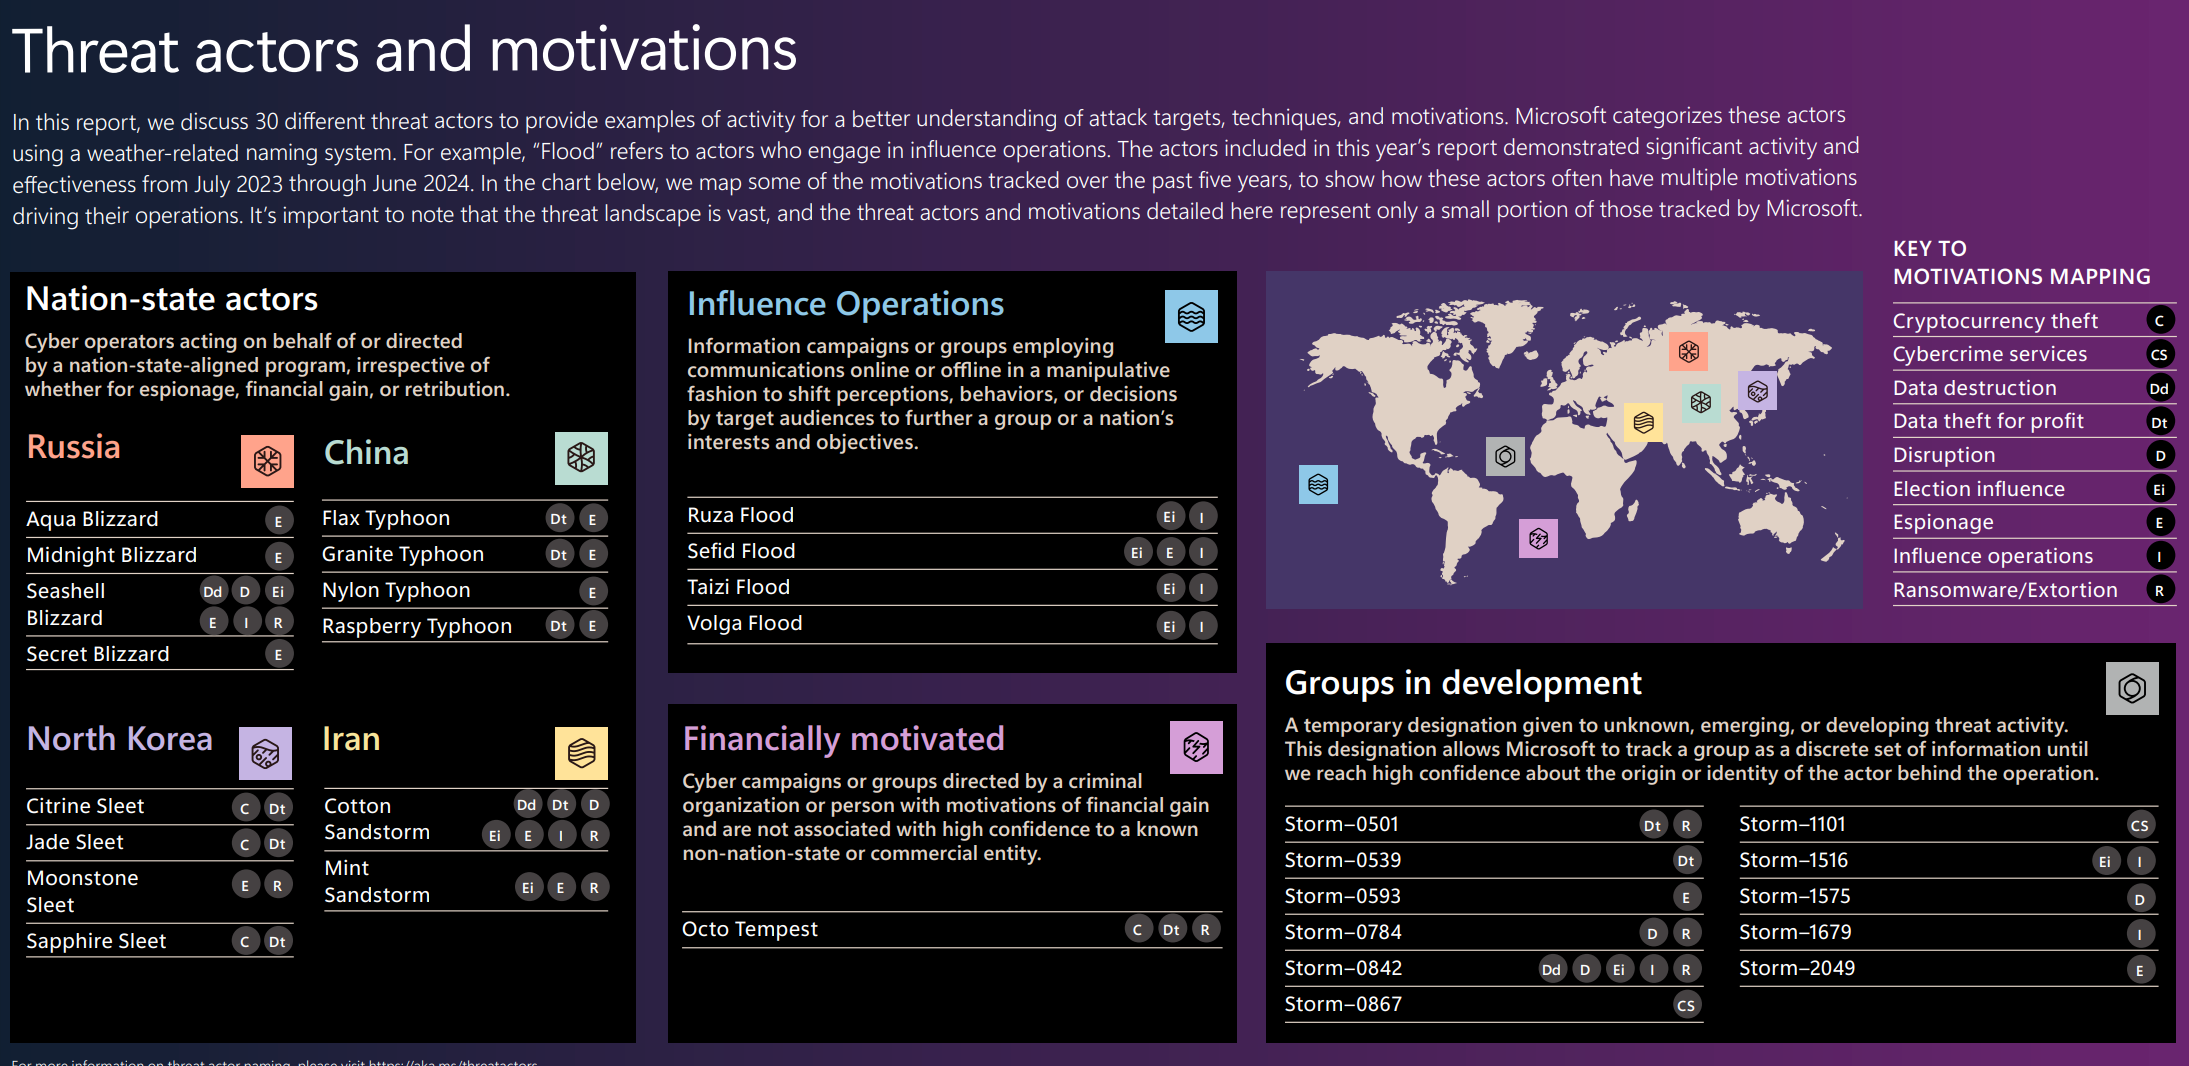Image resolution: width=2189 pixels, height=1066 pixels.
Task: Select the Granite Typhoon actor name
Action: click(403, 554)
